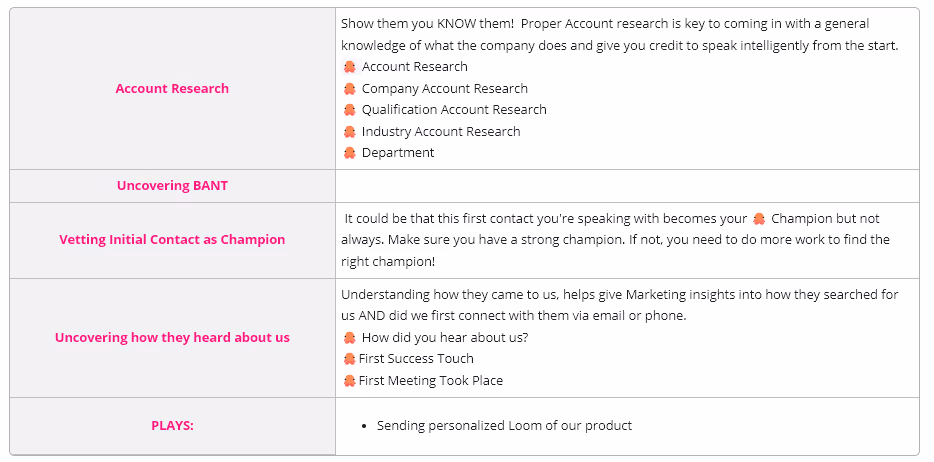934x462 pixels.
Task: Open the Qualification Account Research link
Action: (454, 110)
